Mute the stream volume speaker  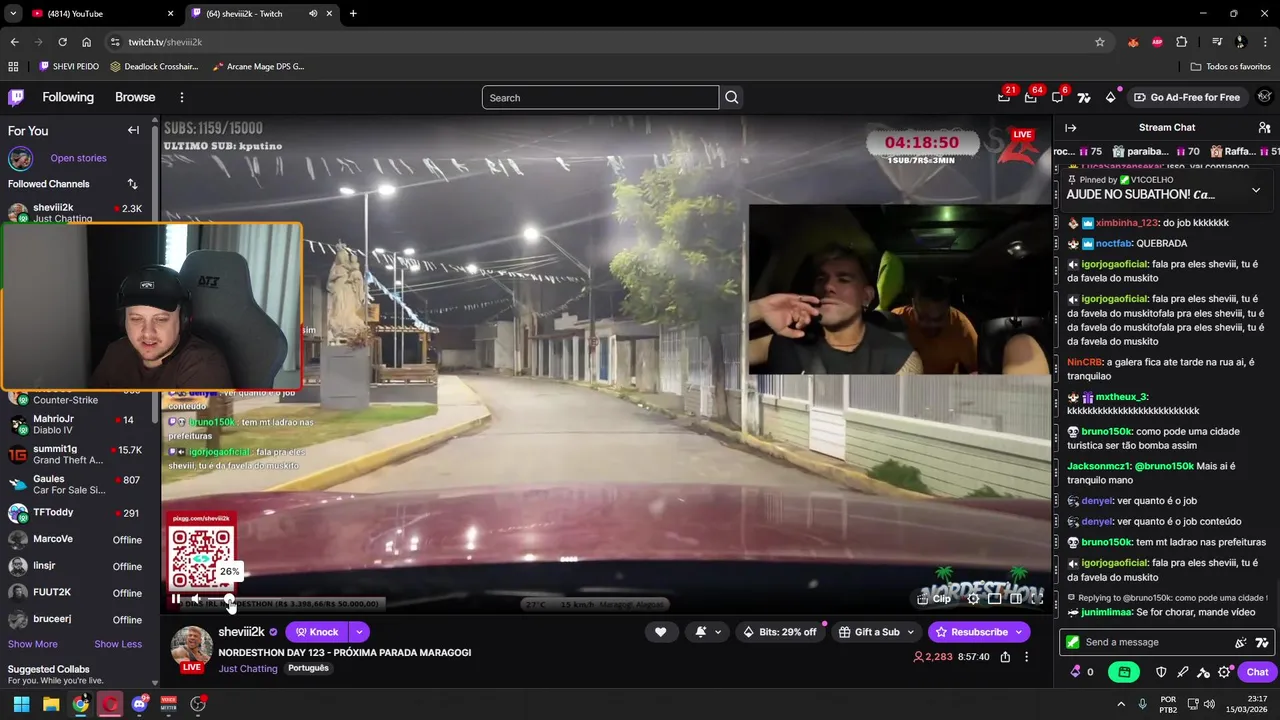197,599
